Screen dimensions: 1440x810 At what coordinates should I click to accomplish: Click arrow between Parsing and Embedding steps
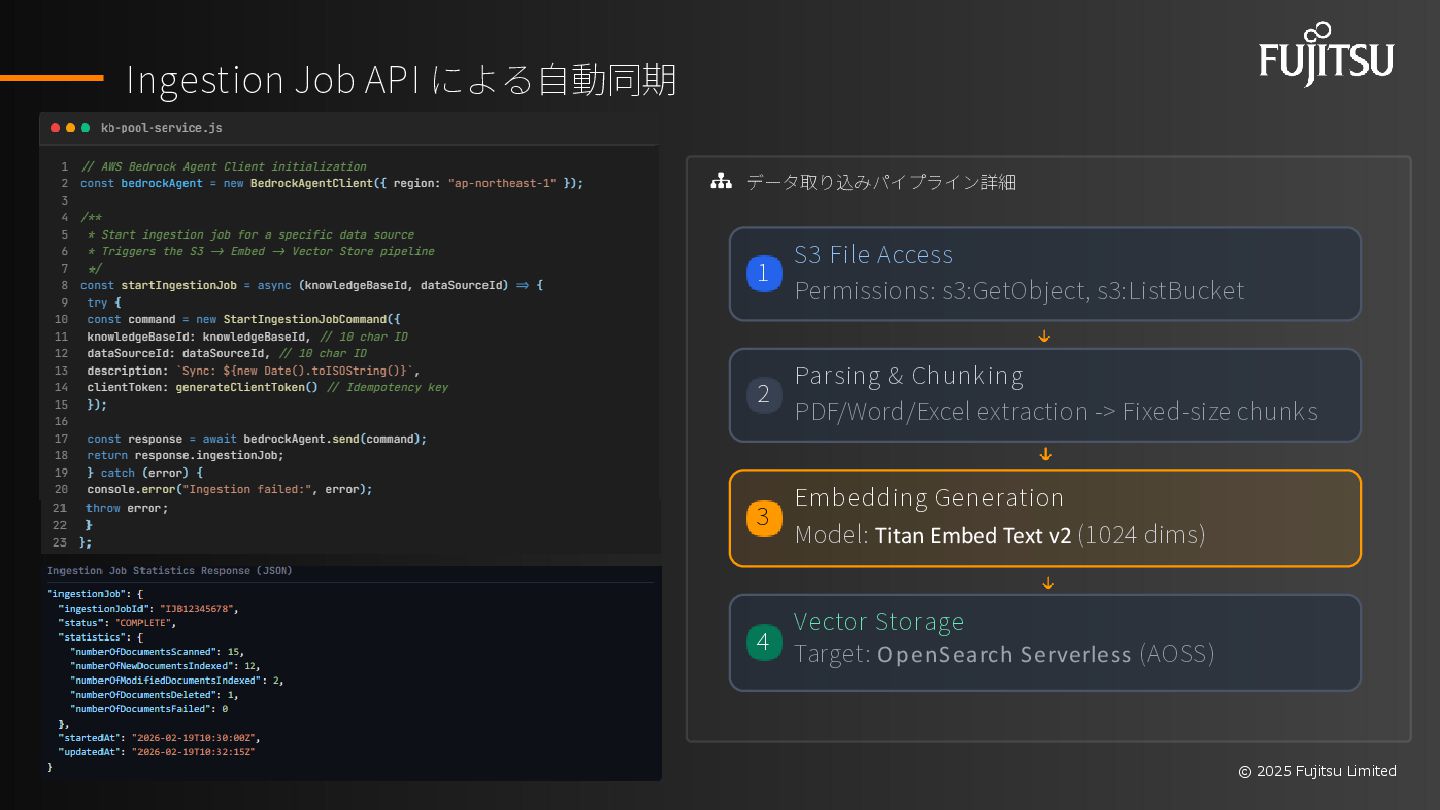1045,455
